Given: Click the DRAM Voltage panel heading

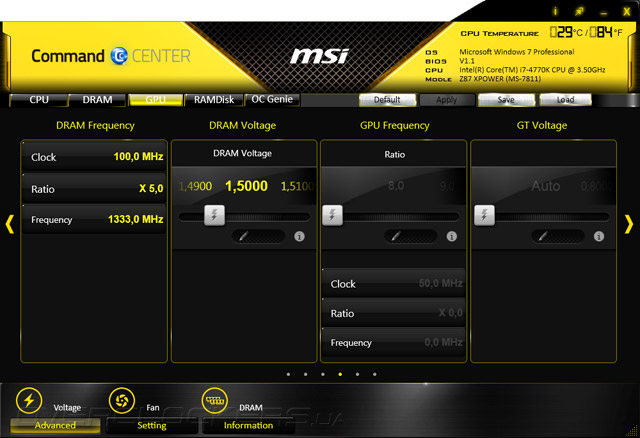Looking at the screenshot, I should [242, 125].
